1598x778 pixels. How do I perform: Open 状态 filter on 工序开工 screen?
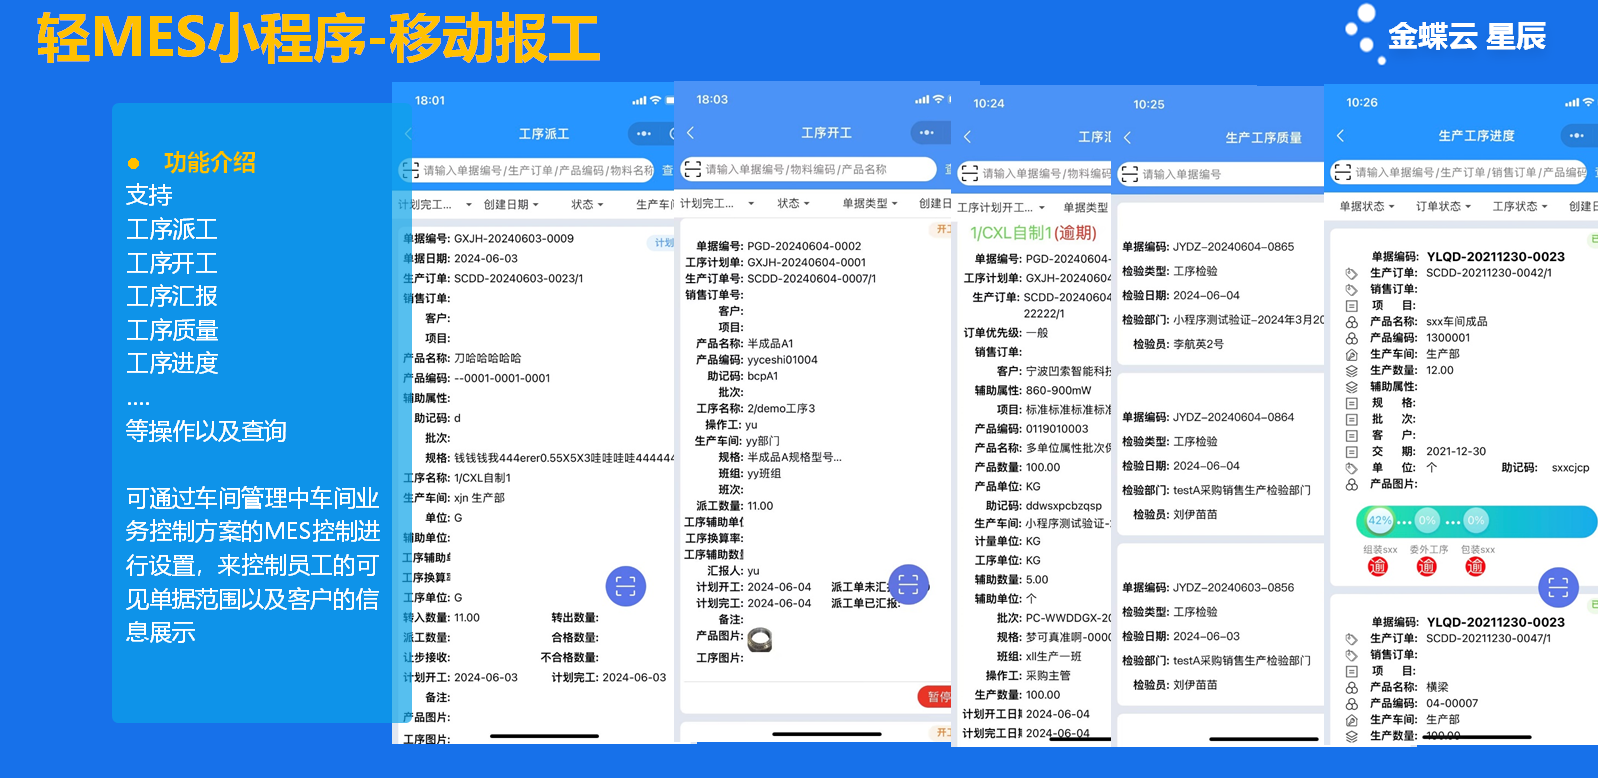tap(794, 203)
